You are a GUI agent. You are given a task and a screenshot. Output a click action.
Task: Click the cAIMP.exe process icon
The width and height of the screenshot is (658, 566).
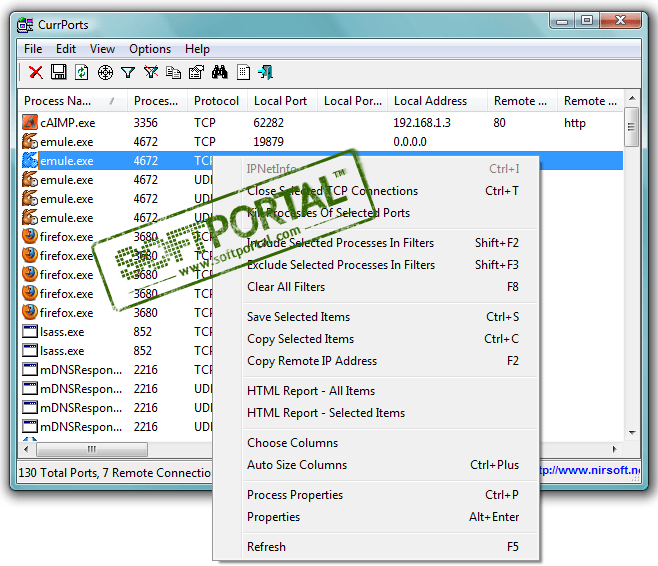(x=30, y=122)
